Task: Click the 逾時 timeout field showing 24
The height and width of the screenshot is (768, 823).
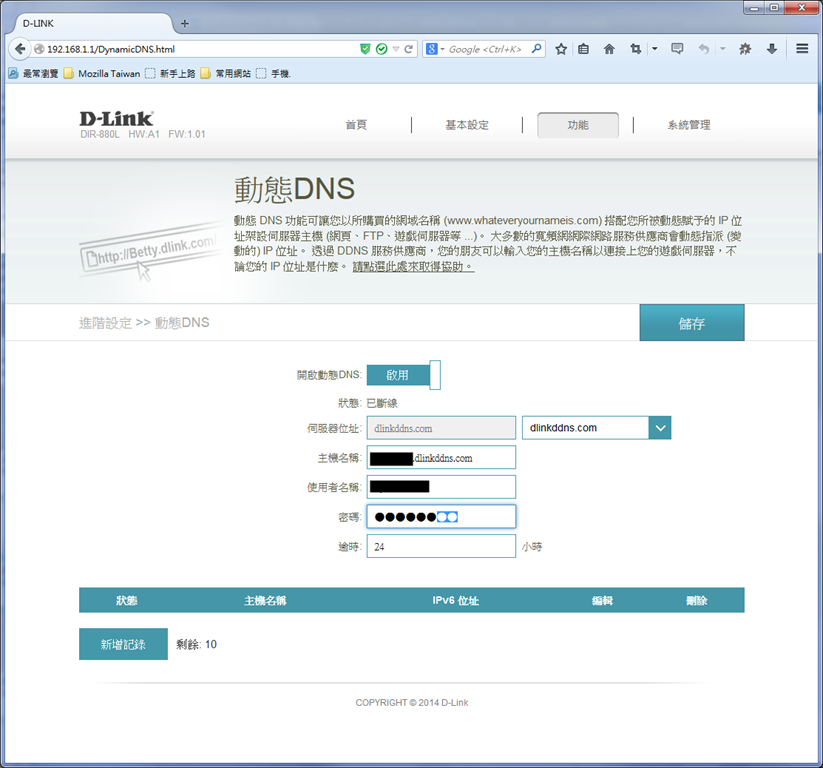Action: (441, 546)
